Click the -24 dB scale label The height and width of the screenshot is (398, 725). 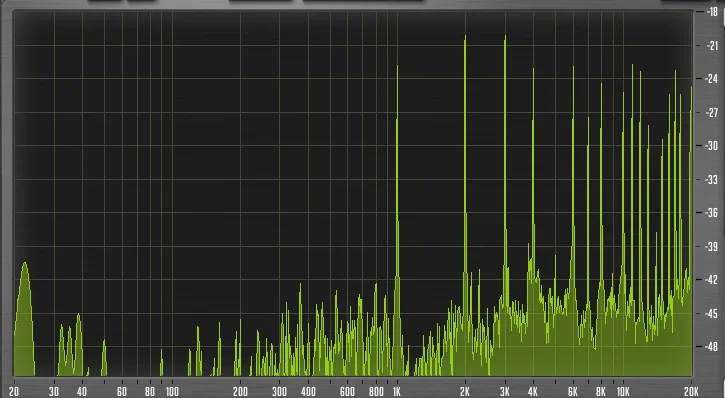(x=712, y=79)
